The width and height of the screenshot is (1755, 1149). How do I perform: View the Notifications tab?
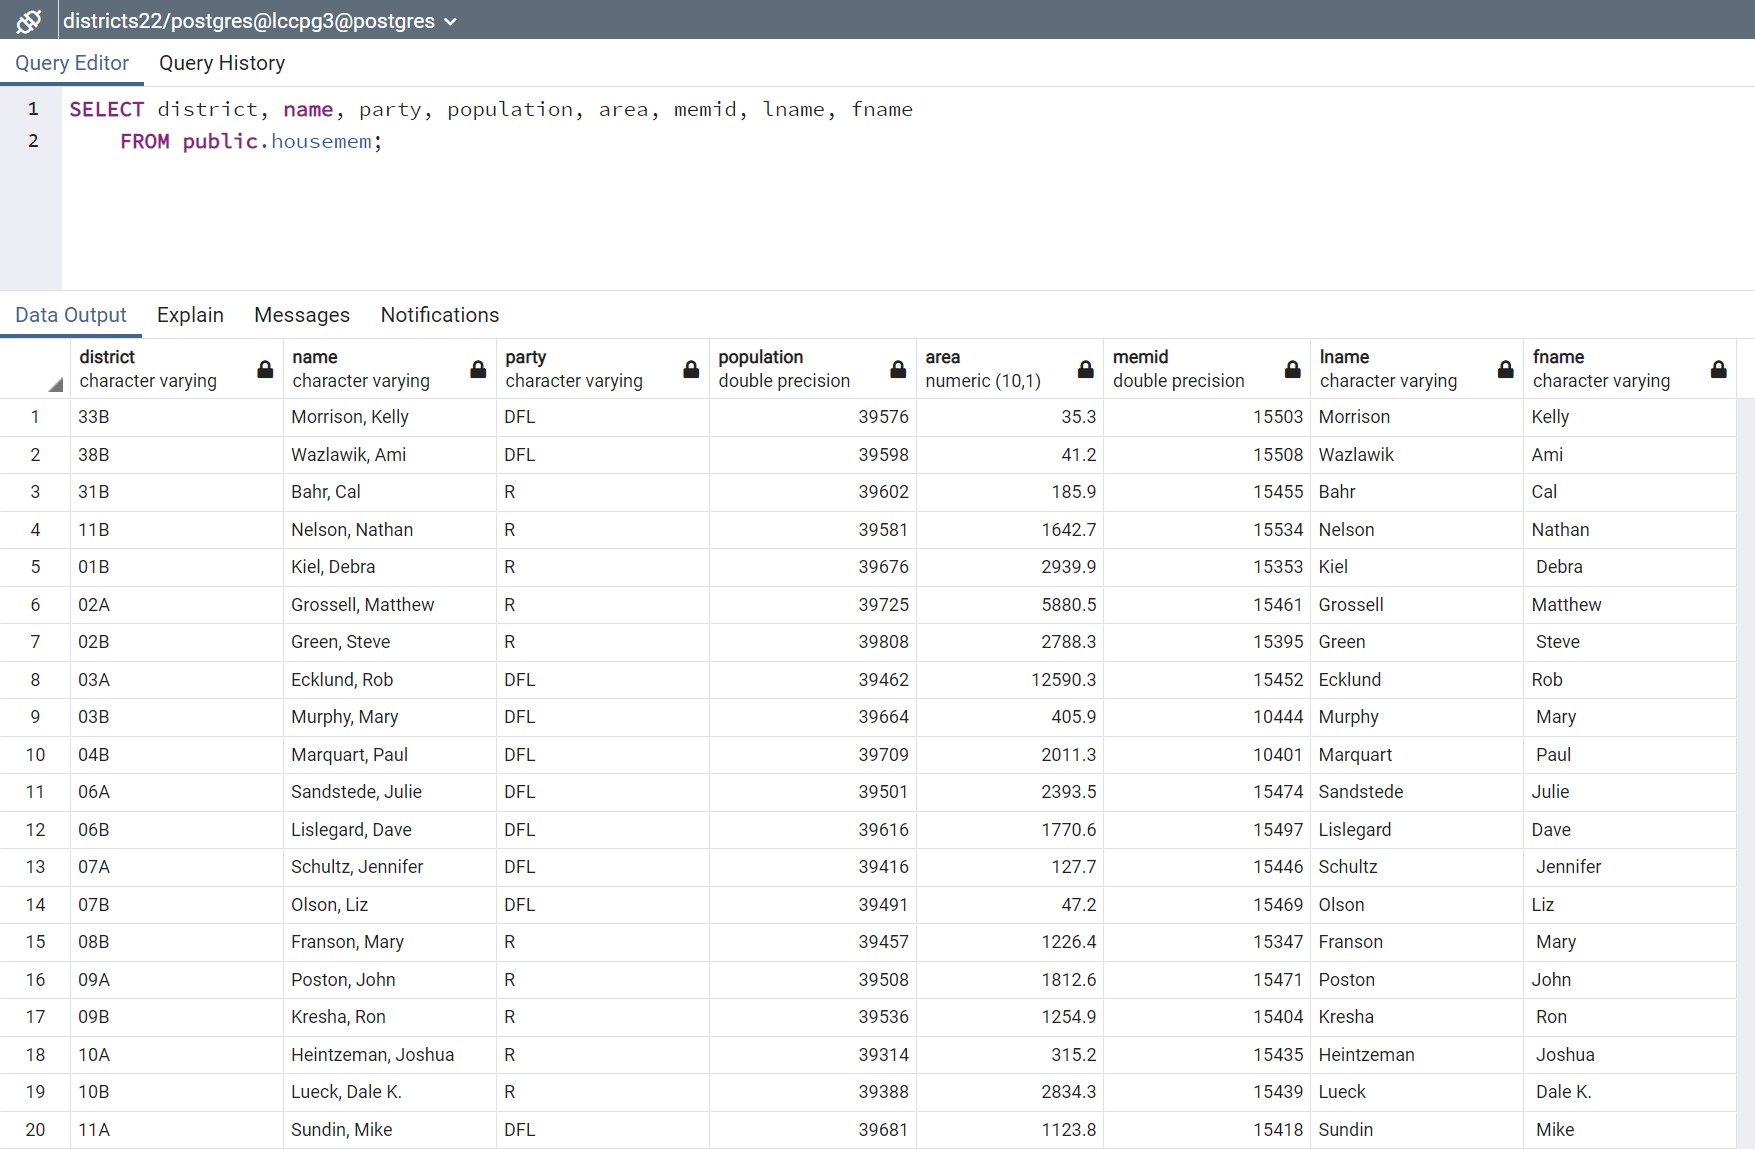pos(439,315)
